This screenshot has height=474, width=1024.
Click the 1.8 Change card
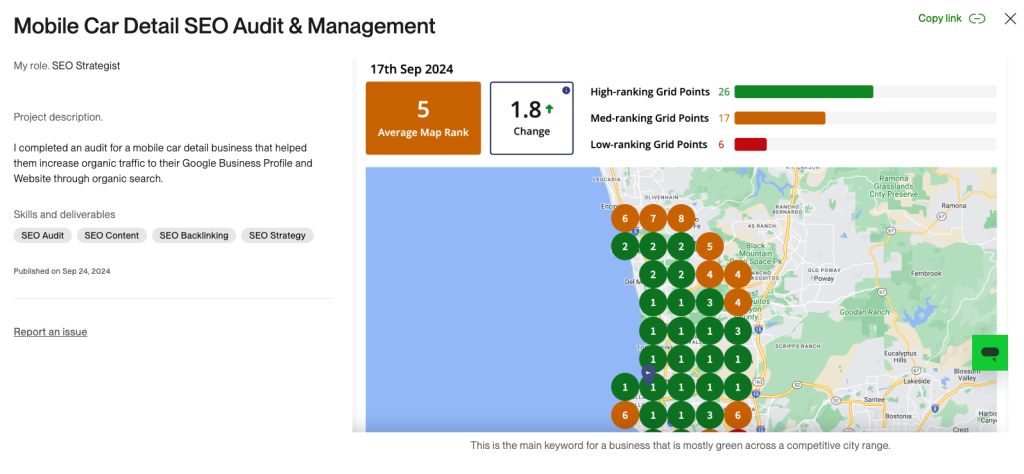(x=531, y=118)
